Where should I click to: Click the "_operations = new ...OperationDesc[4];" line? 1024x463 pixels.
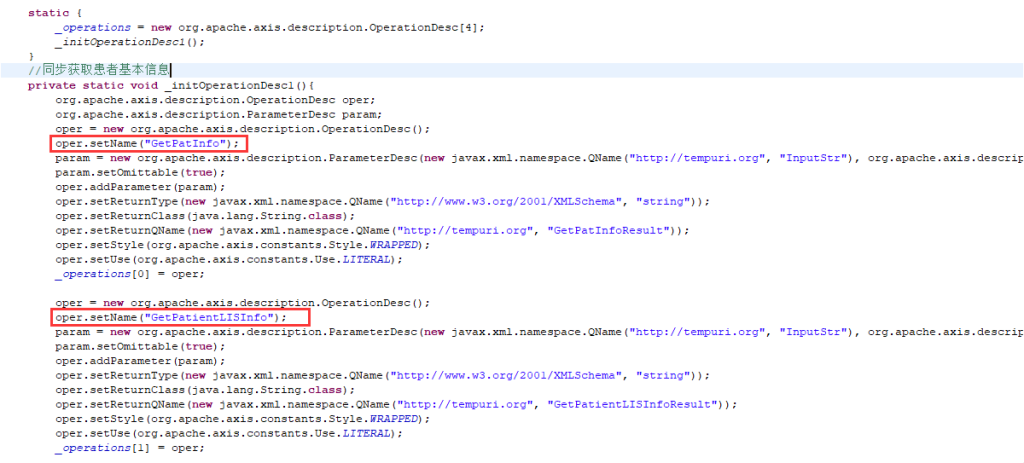tap(270, 27)
